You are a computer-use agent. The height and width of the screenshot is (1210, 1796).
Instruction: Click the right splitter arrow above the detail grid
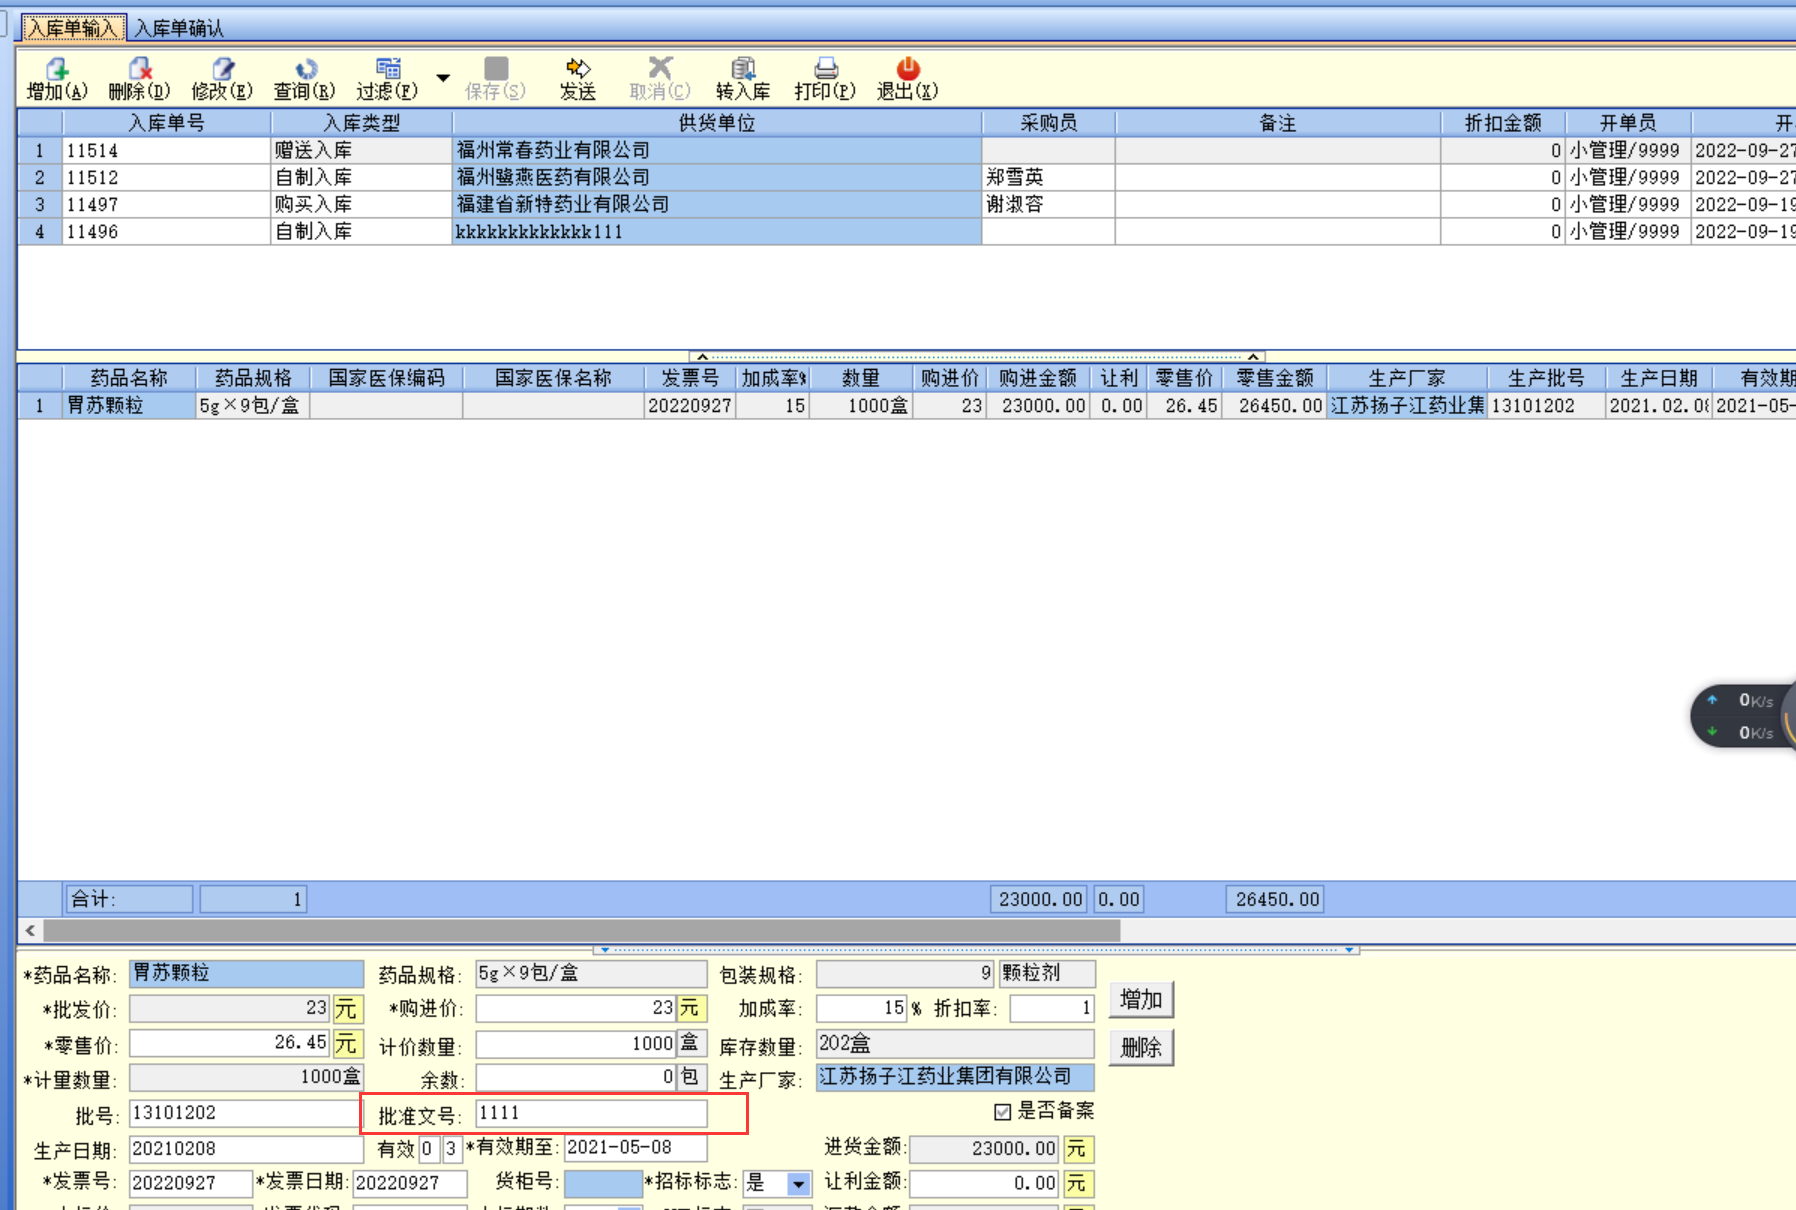pyautogui.click(x=1252, y=356)
